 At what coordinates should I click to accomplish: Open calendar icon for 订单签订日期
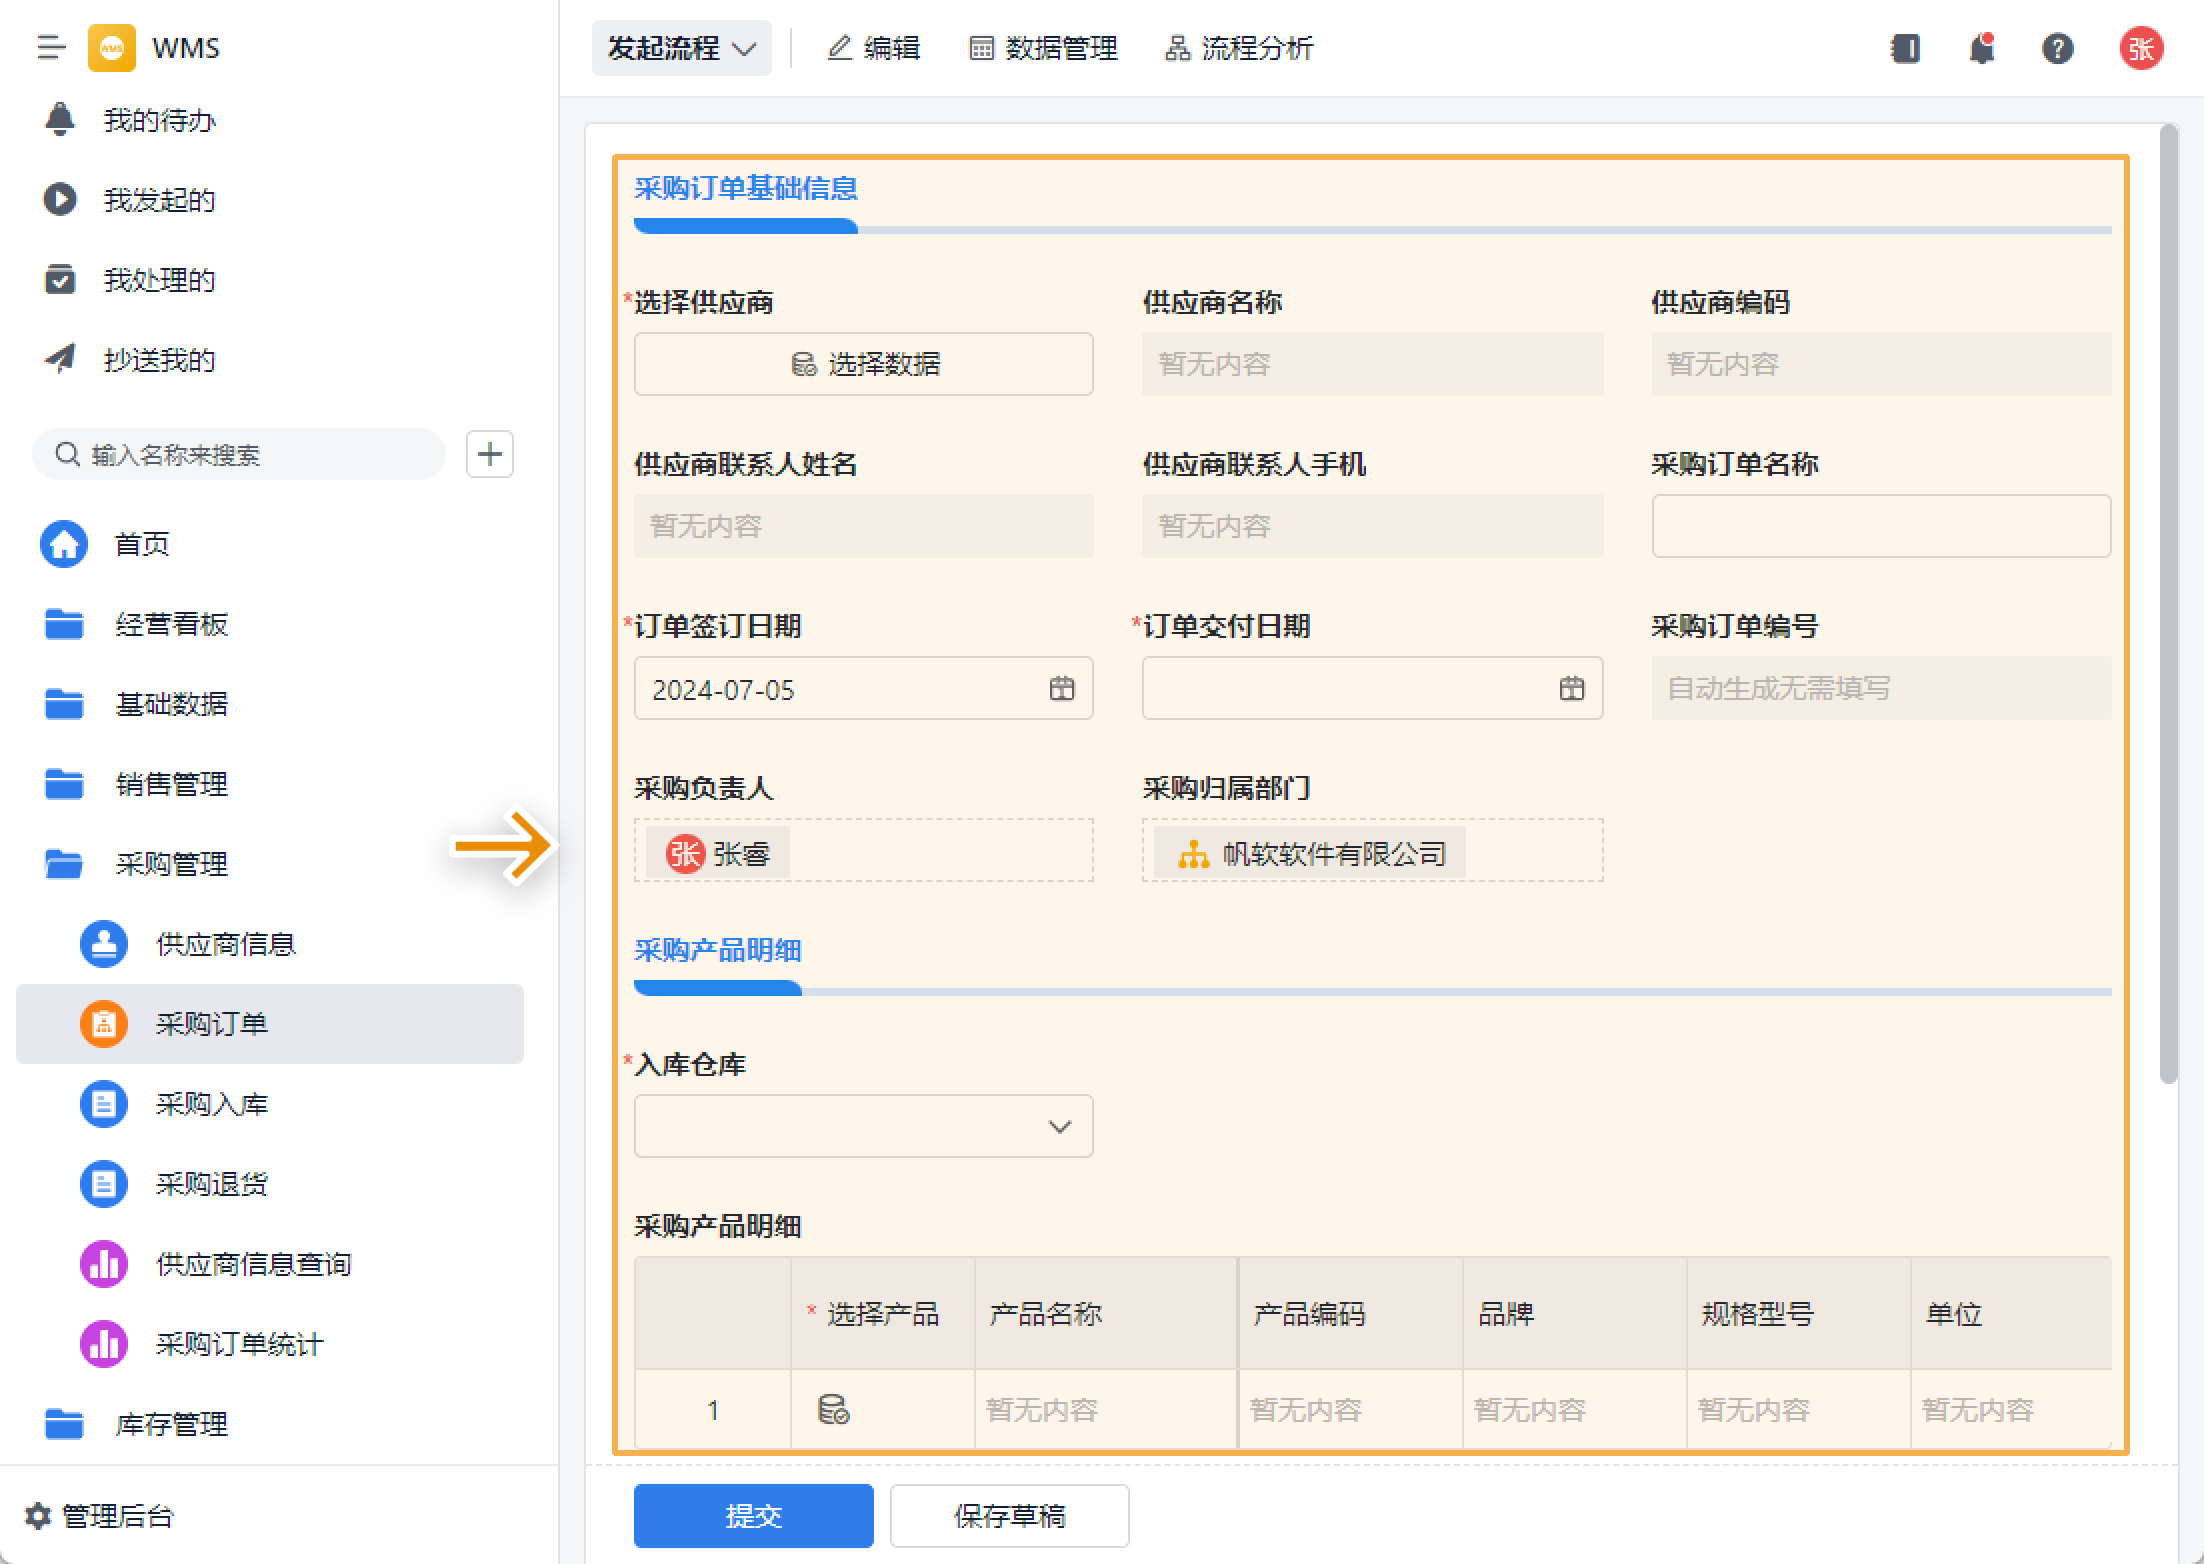[x=1061, y=688]
